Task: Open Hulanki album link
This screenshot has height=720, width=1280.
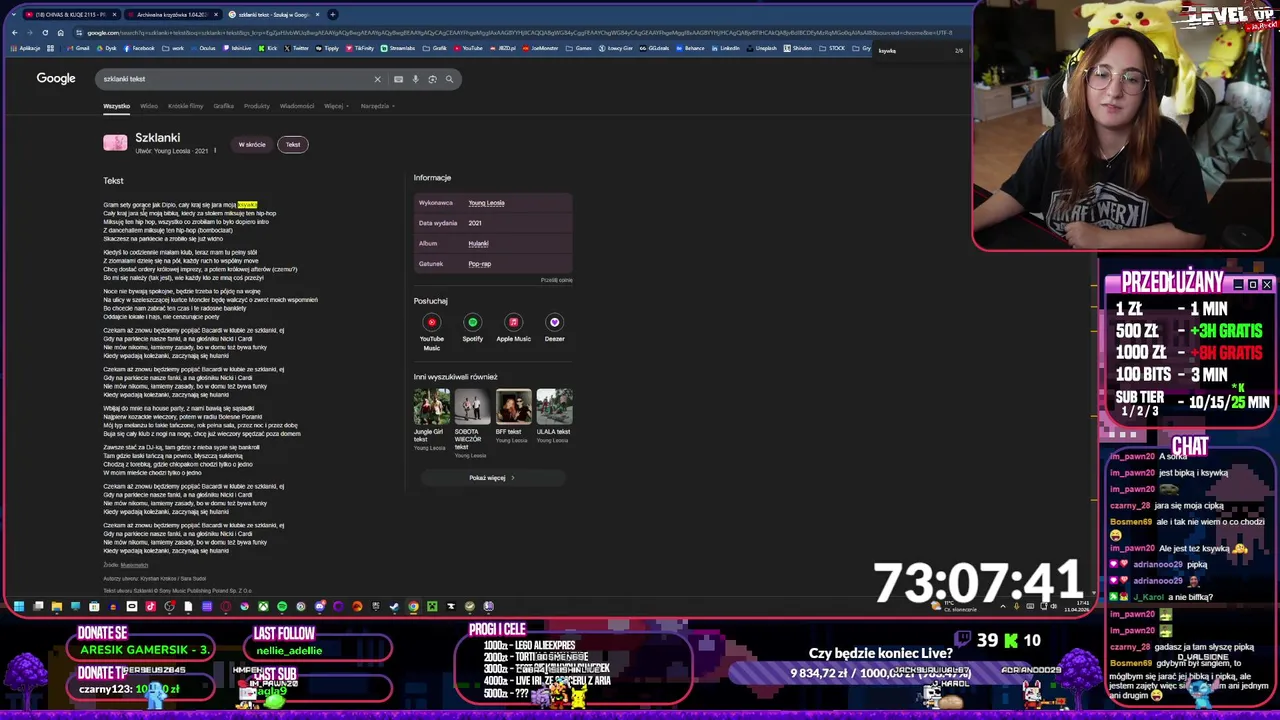Action: [478, 243]
